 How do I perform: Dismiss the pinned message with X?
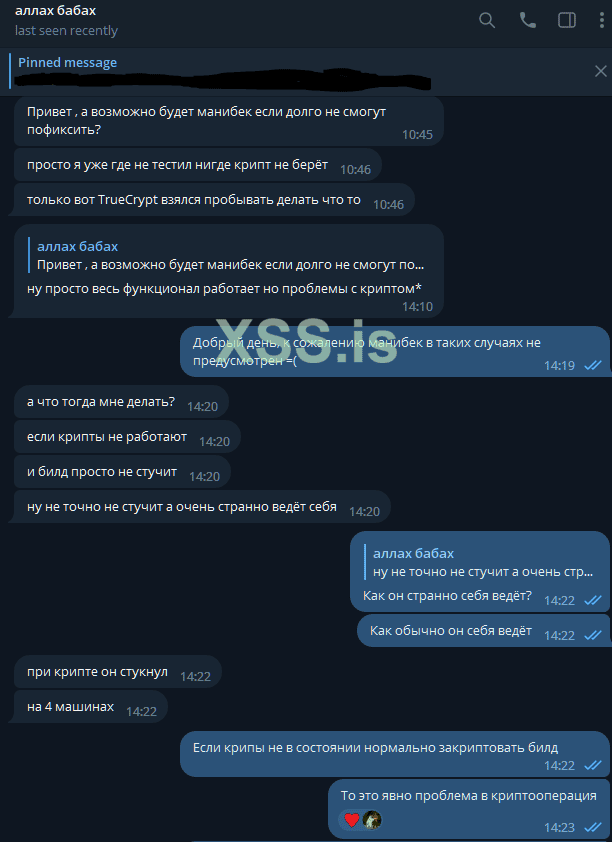(600, 71)
